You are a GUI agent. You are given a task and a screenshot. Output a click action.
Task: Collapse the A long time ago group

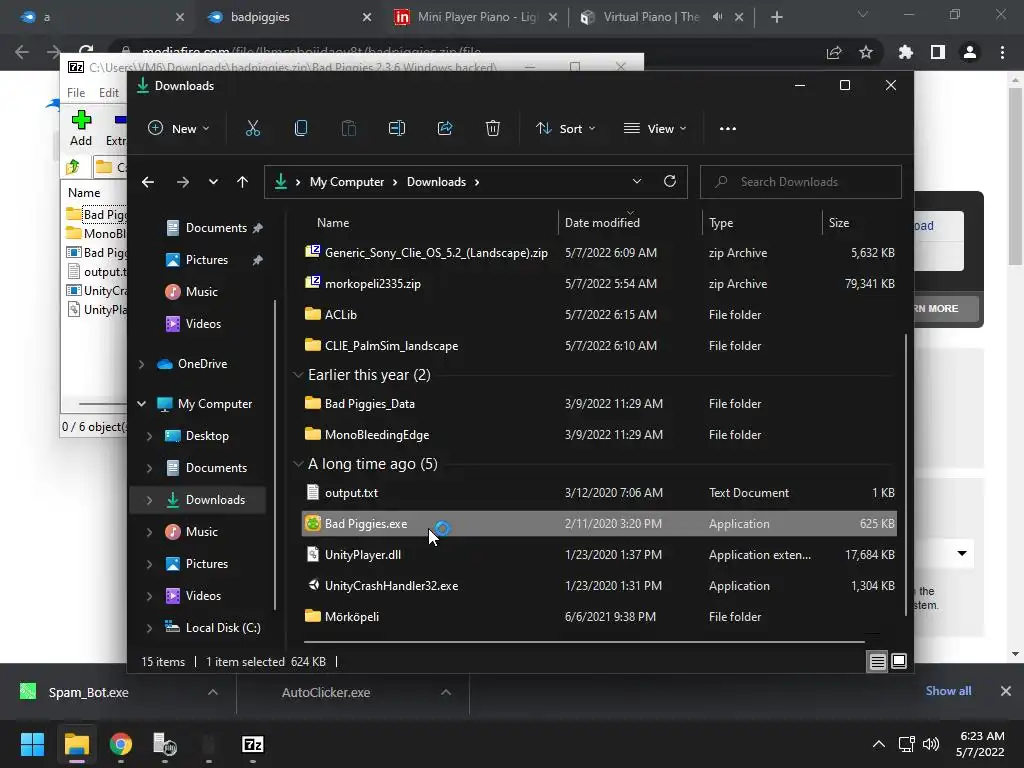[x=298, y=464]
